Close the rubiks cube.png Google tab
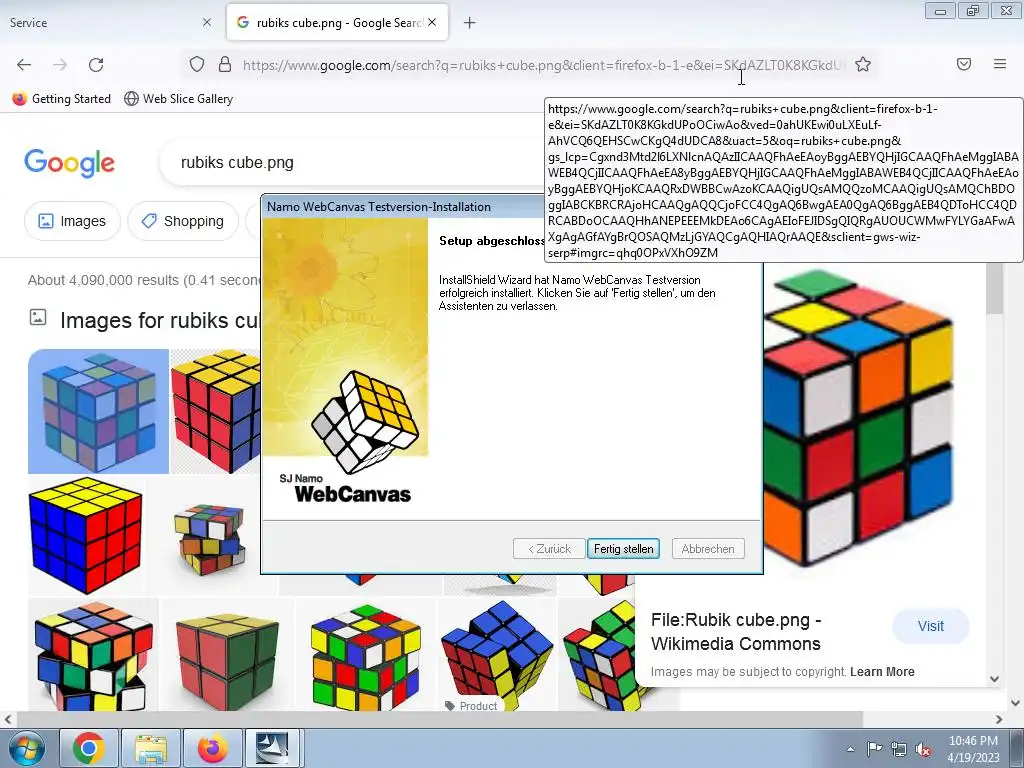This screenshot has width=1024, height=768. 432,22
